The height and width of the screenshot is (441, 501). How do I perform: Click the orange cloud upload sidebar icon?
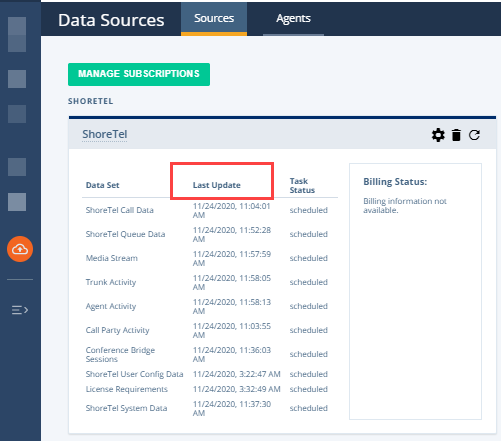(x=20, y=249)
